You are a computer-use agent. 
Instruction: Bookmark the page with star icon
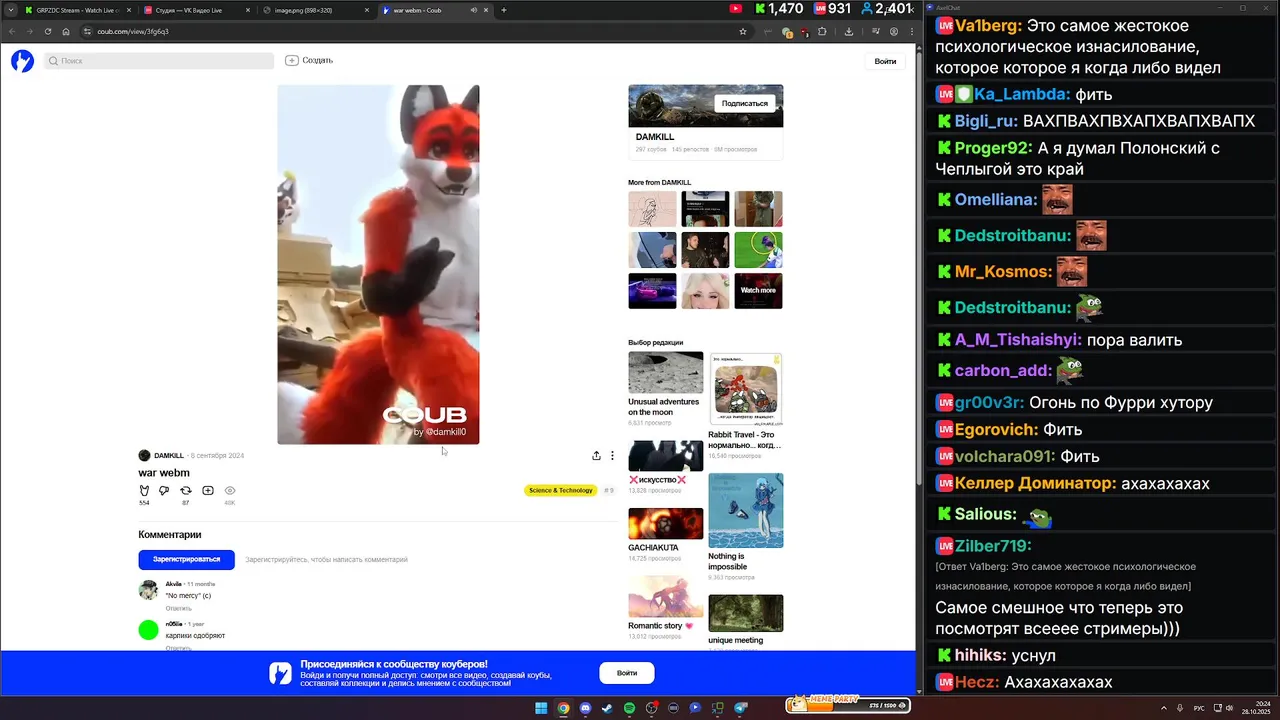pyautogui.click(x=743, y=31)
